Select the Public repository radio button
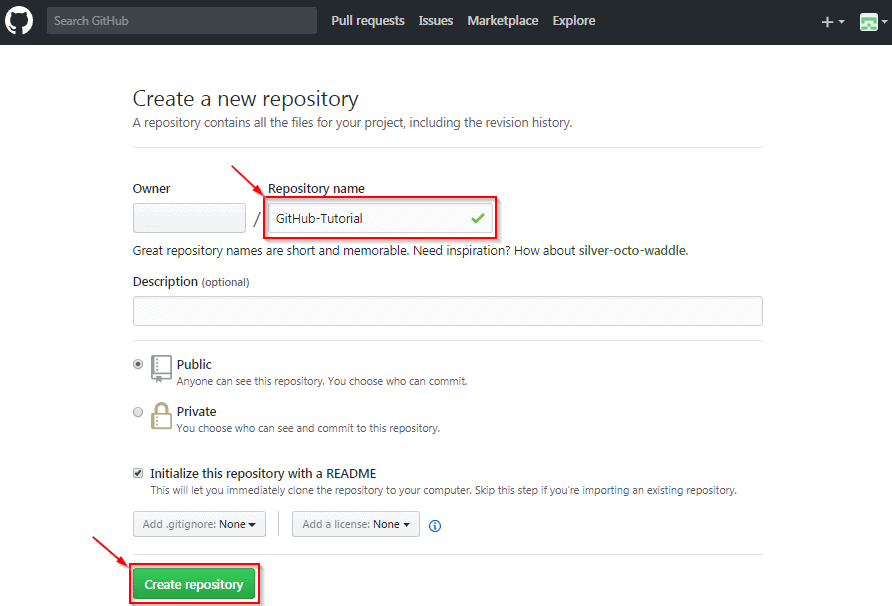 coord(137,364)
